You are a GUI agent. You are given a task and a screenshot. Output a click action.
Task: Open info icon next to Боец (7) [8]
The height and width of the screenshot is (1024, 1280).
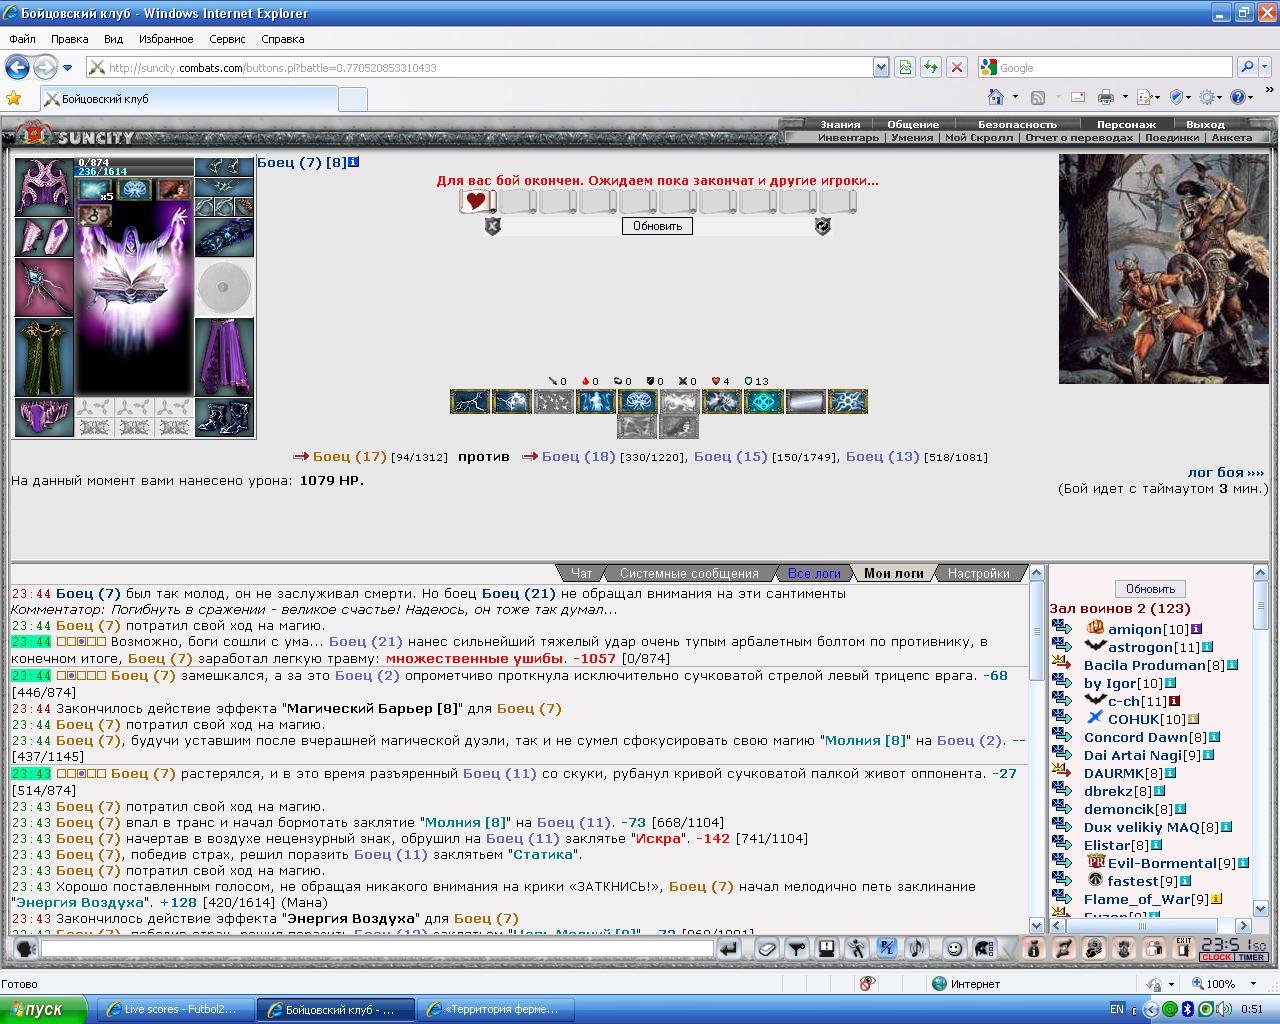coord(354,162)
